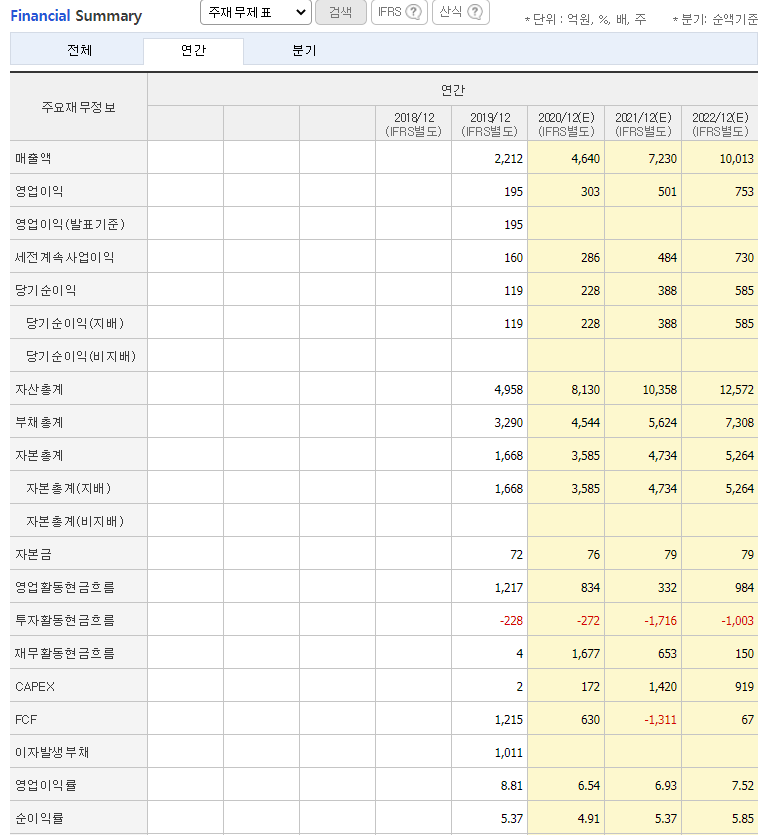Click the 당기순이익 row label
The image size is (766, 835).
[45, 290]
